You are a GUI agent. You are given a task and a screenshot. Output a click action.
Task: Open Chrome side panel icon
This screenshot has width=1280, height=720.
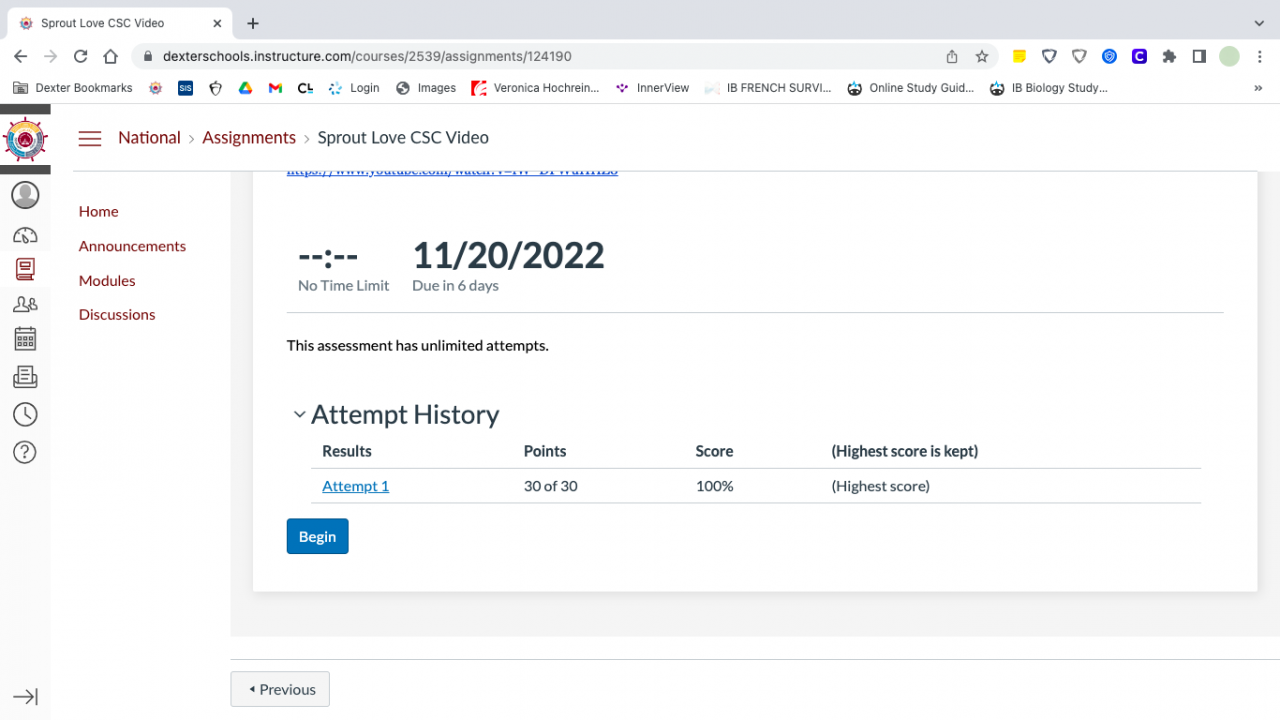(1199, 57)
